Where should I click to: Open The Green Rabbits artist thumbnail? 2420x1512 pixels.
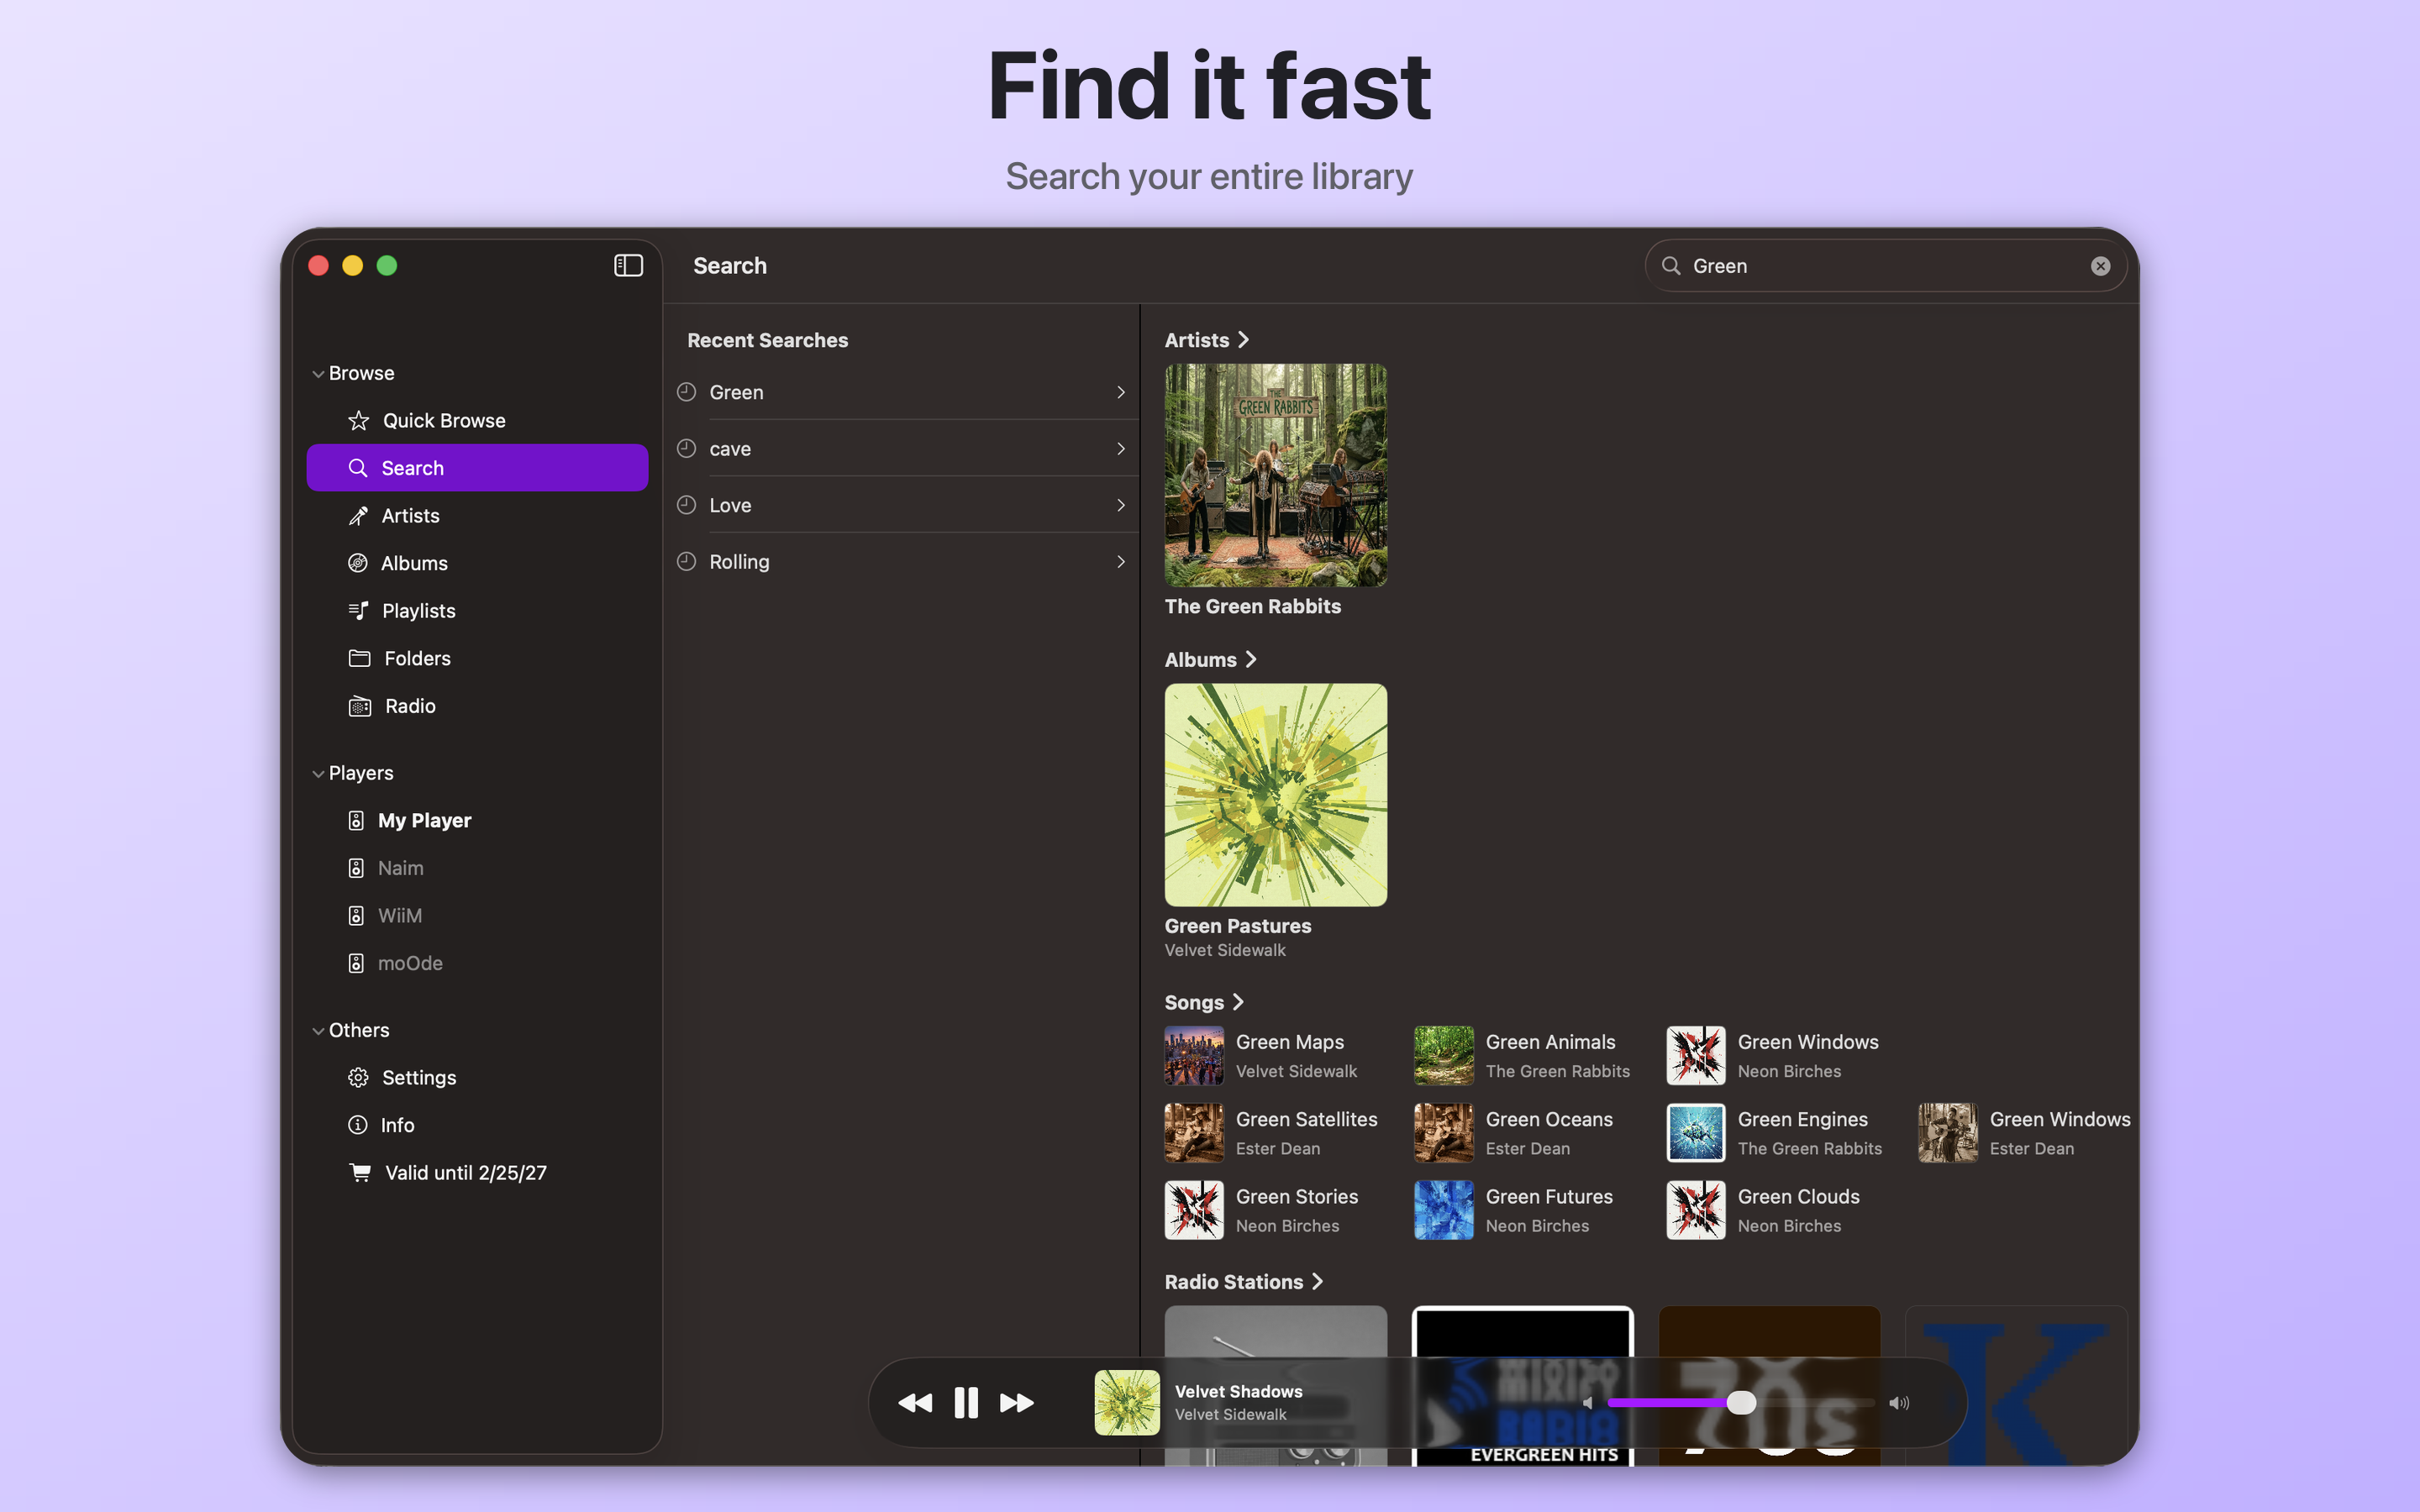(1275, 475)
